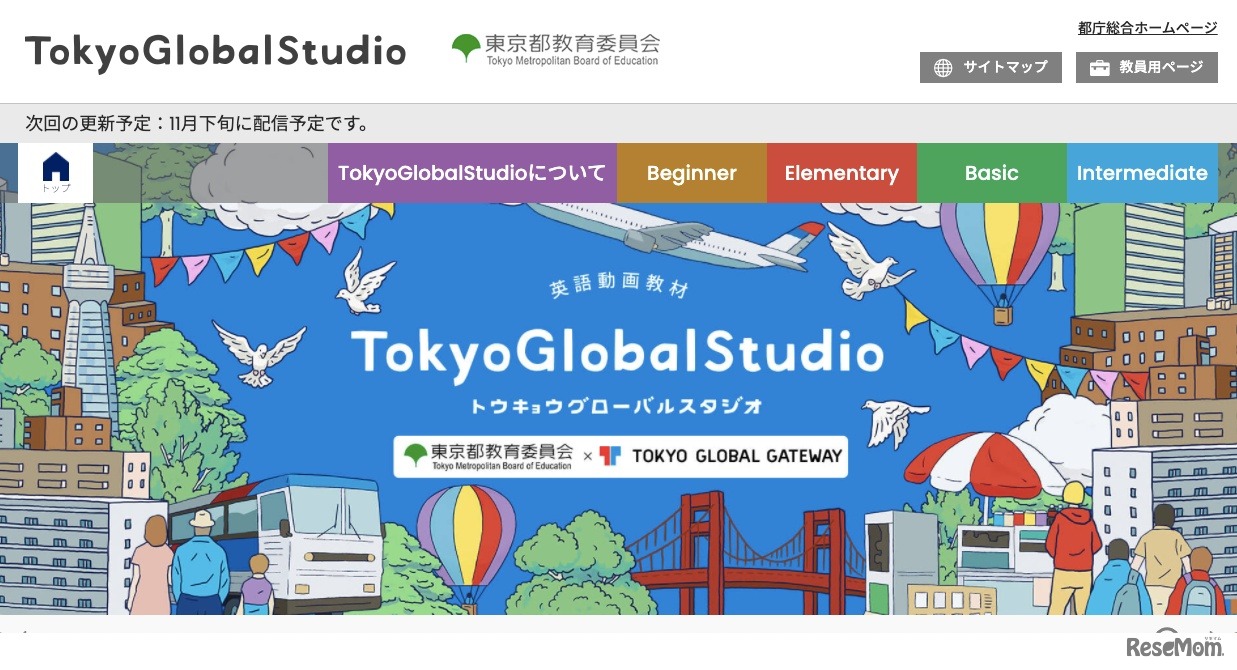Open the Beginner section
Screen dimensions: 1237x670
point(691,172)
